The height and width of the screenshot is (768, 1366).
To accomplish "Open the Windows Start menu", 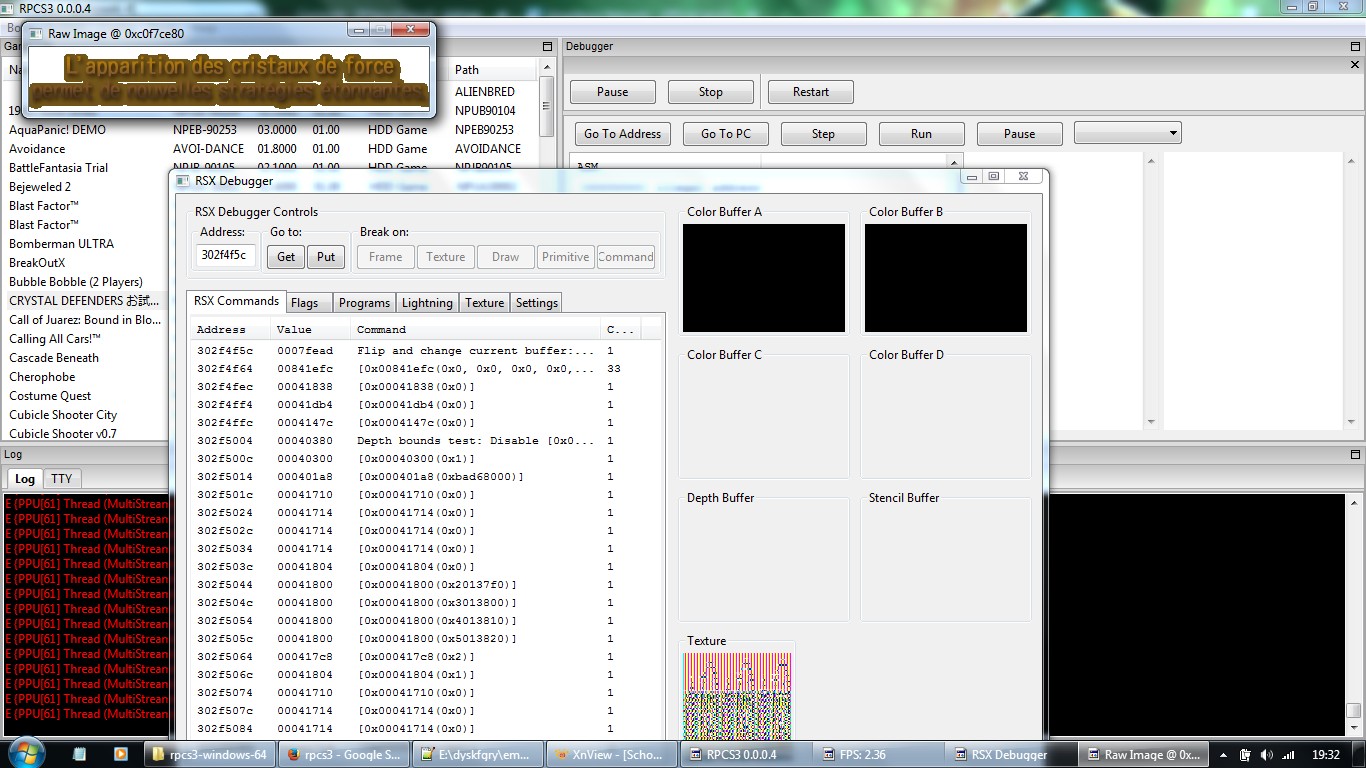I will tap(24, 753).
